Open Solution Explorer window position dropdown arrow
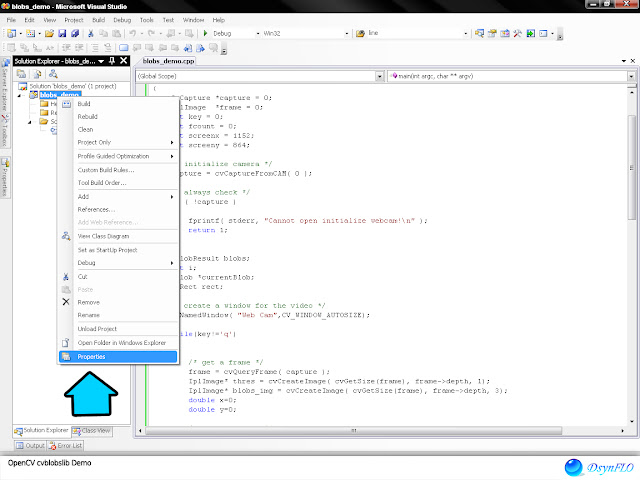This screenshot has height=480, width=640. [101, 61]
